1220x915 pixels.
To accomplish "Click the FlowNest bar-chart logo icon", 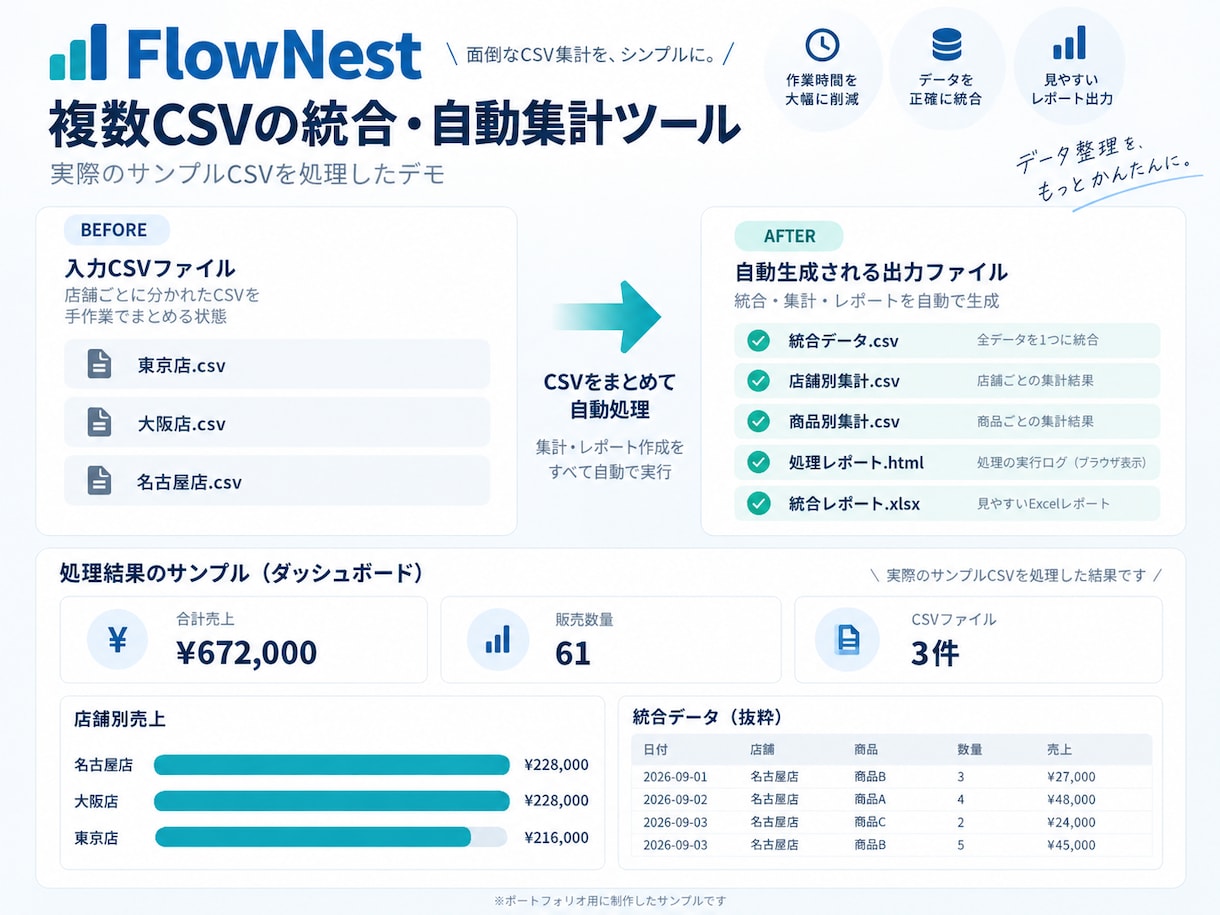I will pyautogui.click(x=78, y=52).
